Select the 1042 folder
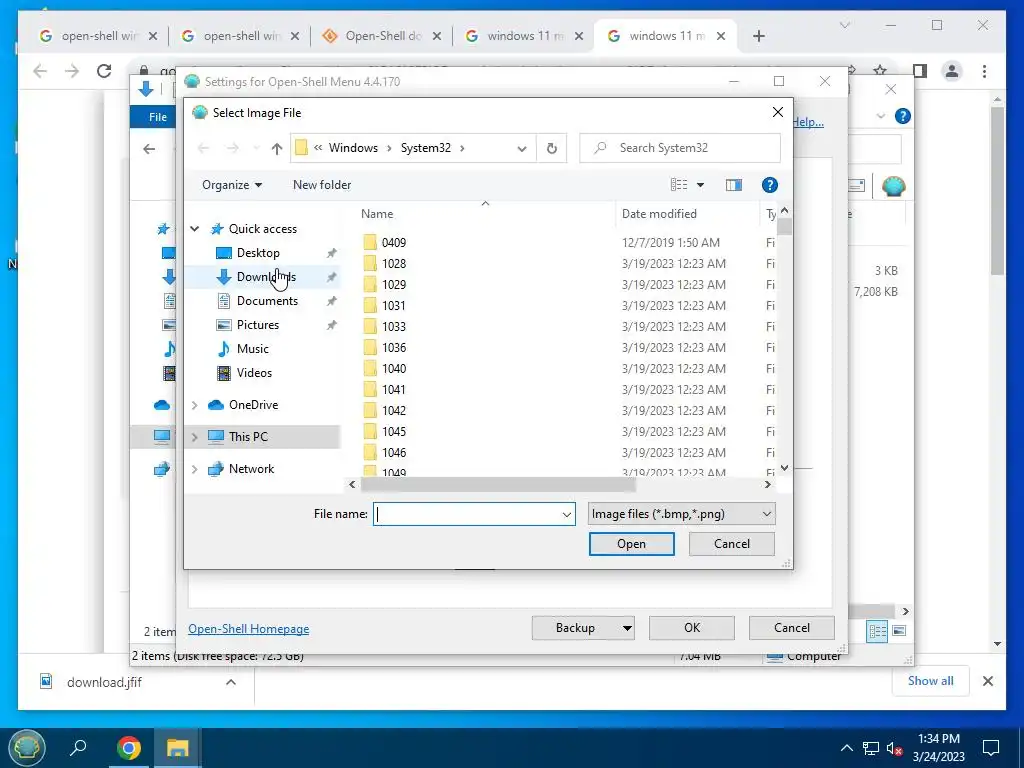 click(394, 411)
